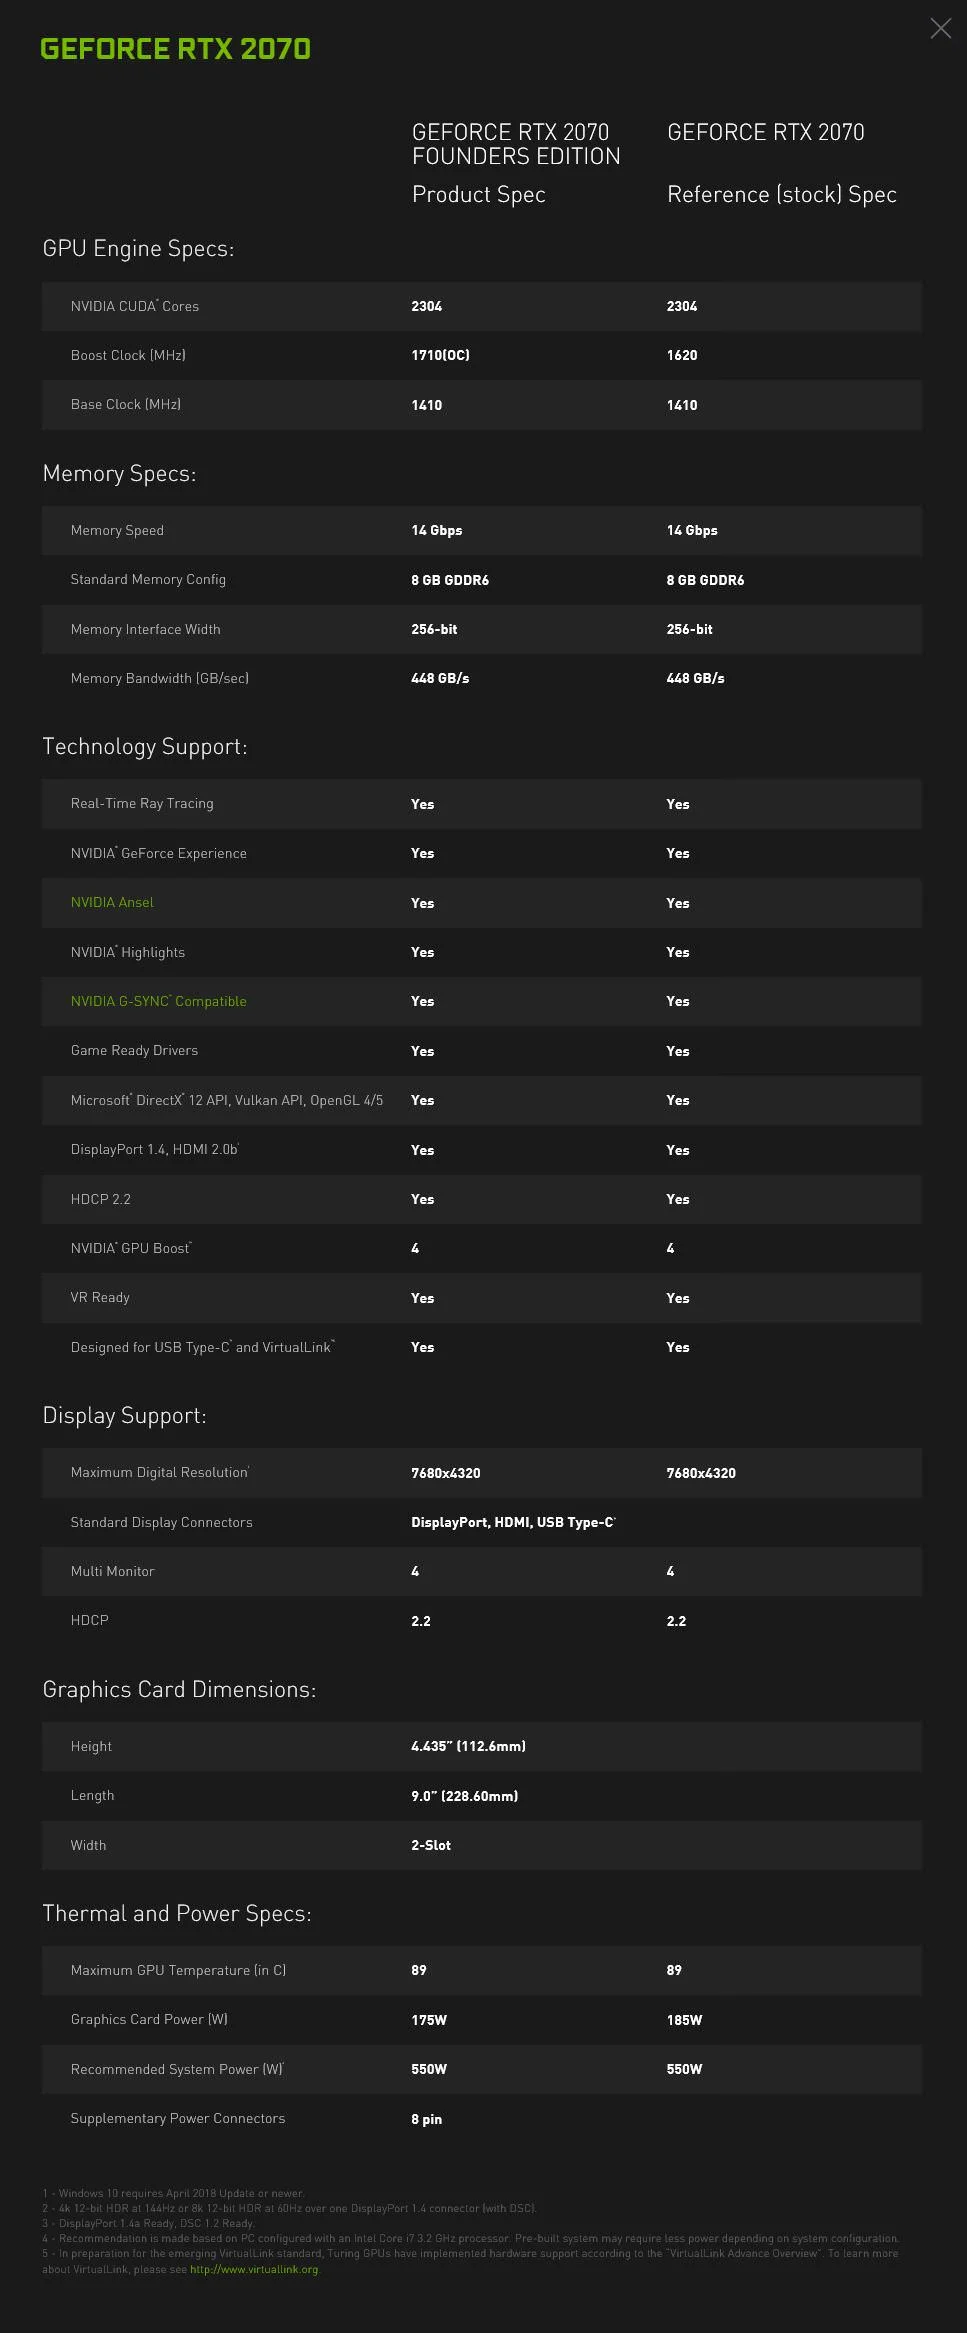The height and width of the screenshot is (2333, 967).
Task: Select the "Memory Interface Width" row label
Action: click(x=146, y=629)
